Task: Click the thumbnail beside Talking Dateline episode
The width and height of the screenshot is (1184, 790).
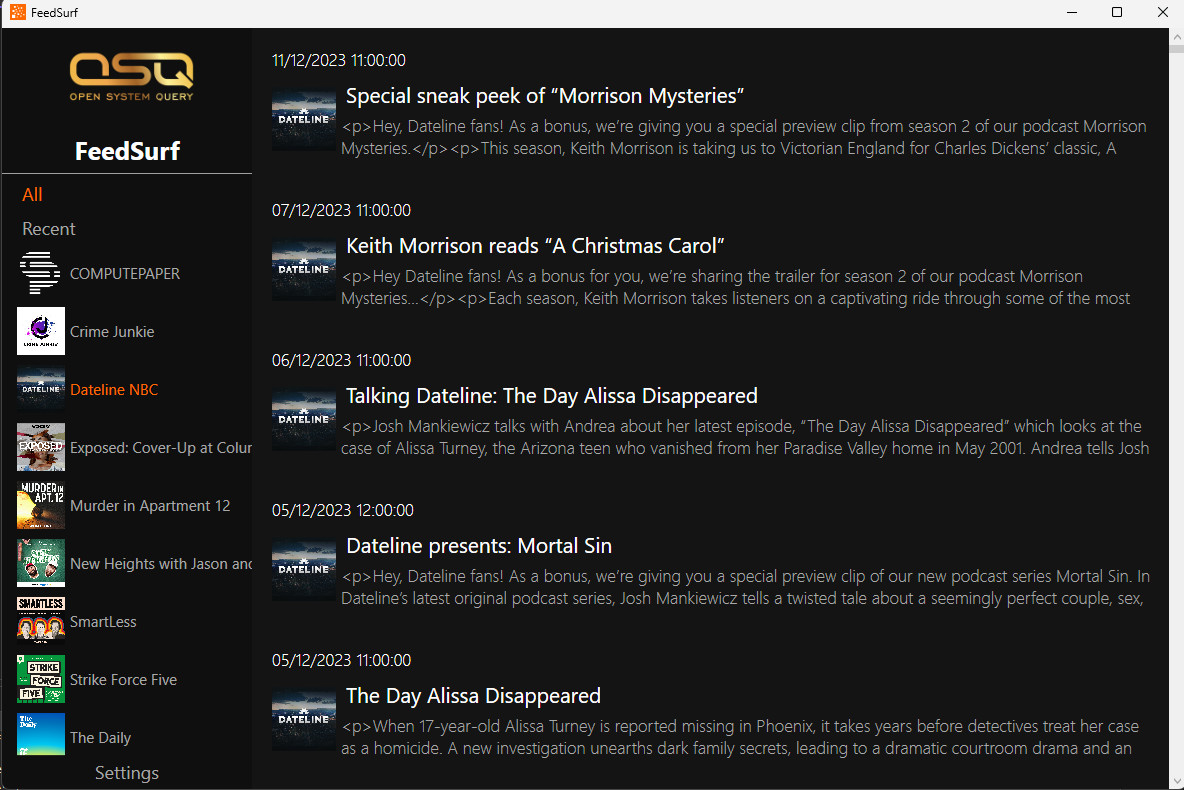Action: tap(304, 420)
